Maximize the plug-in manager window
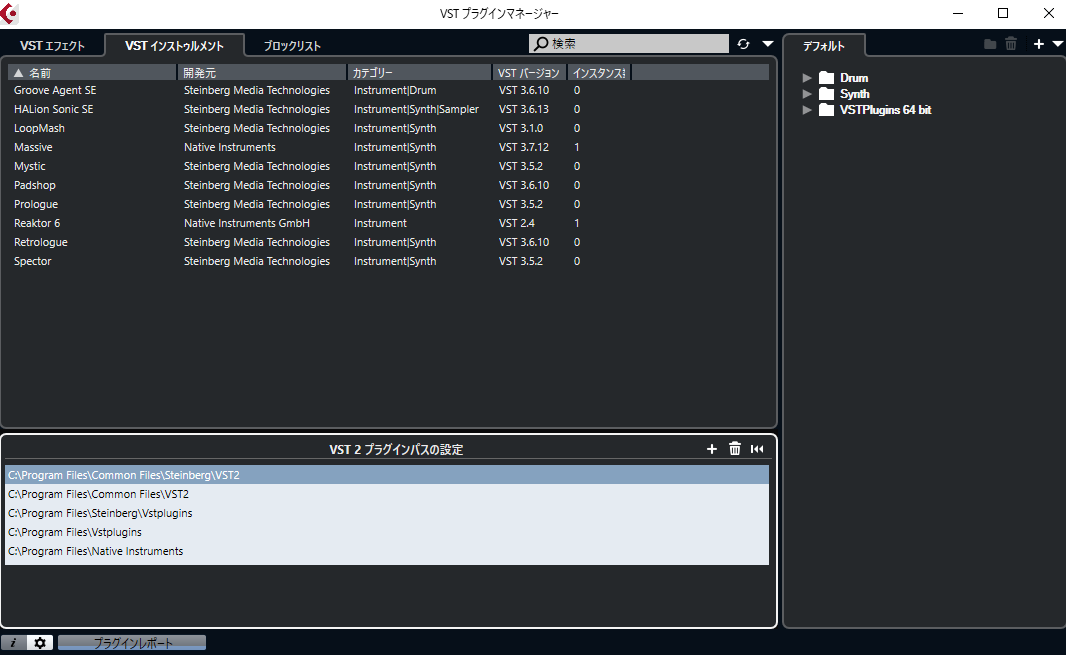This screenshot has height=655, width=1066. 1003,14
